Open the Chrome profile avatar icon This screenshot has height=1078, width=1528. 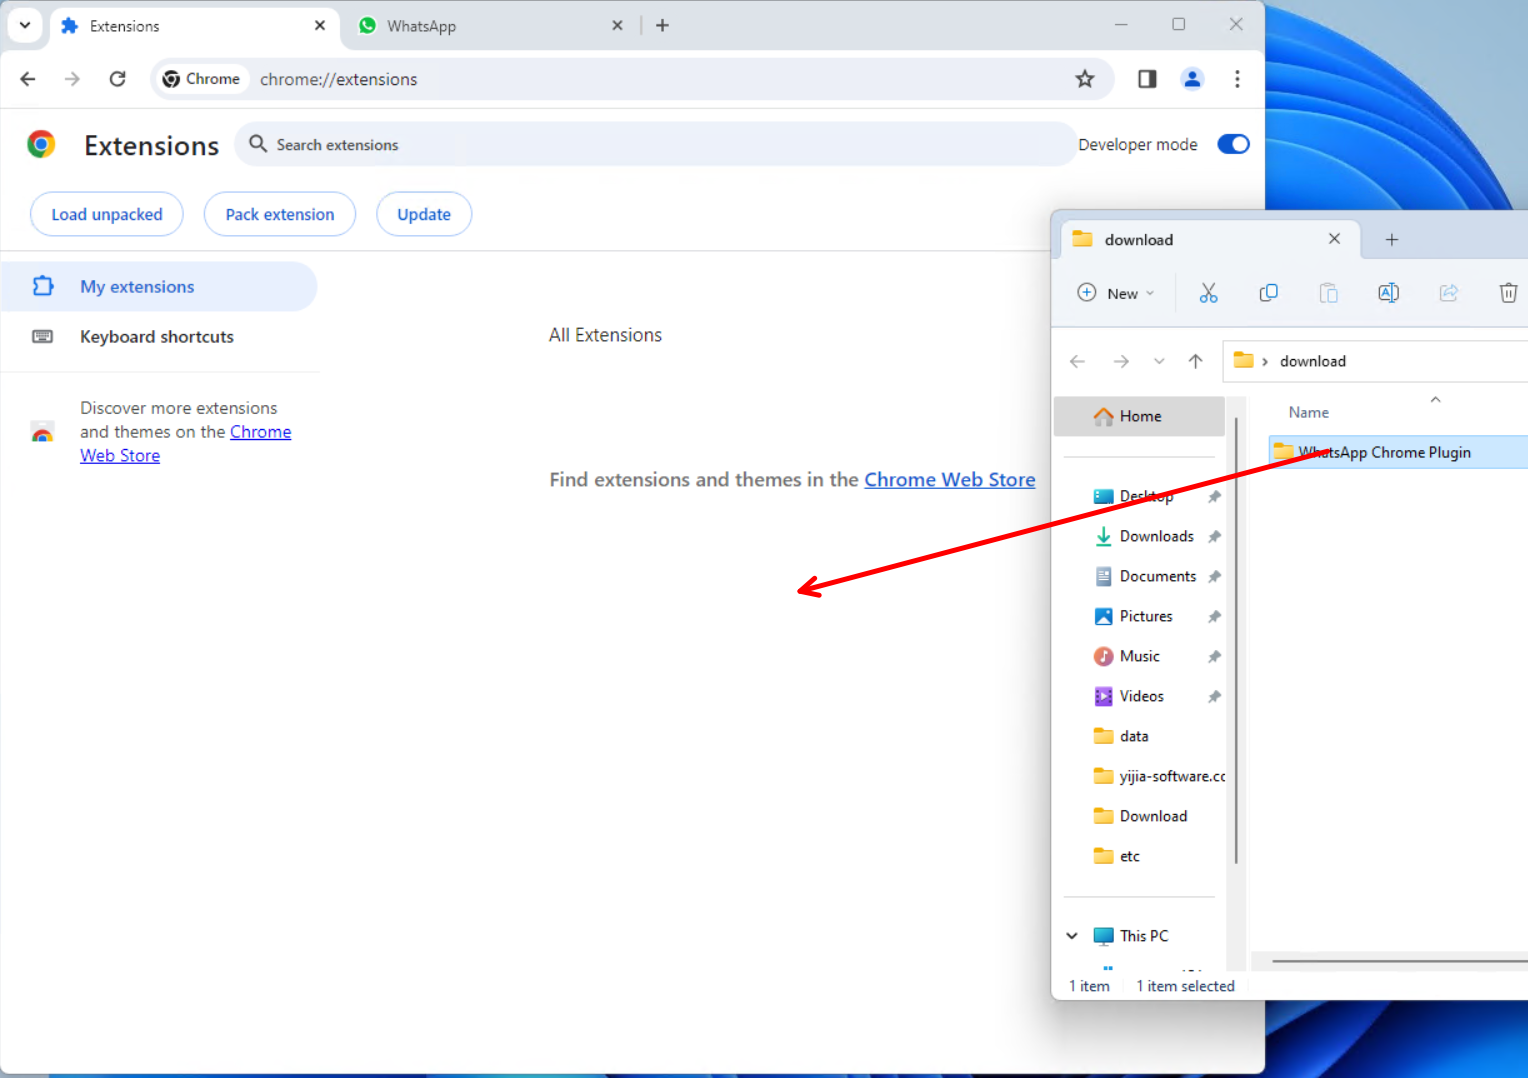click(x=1192, y=79)
